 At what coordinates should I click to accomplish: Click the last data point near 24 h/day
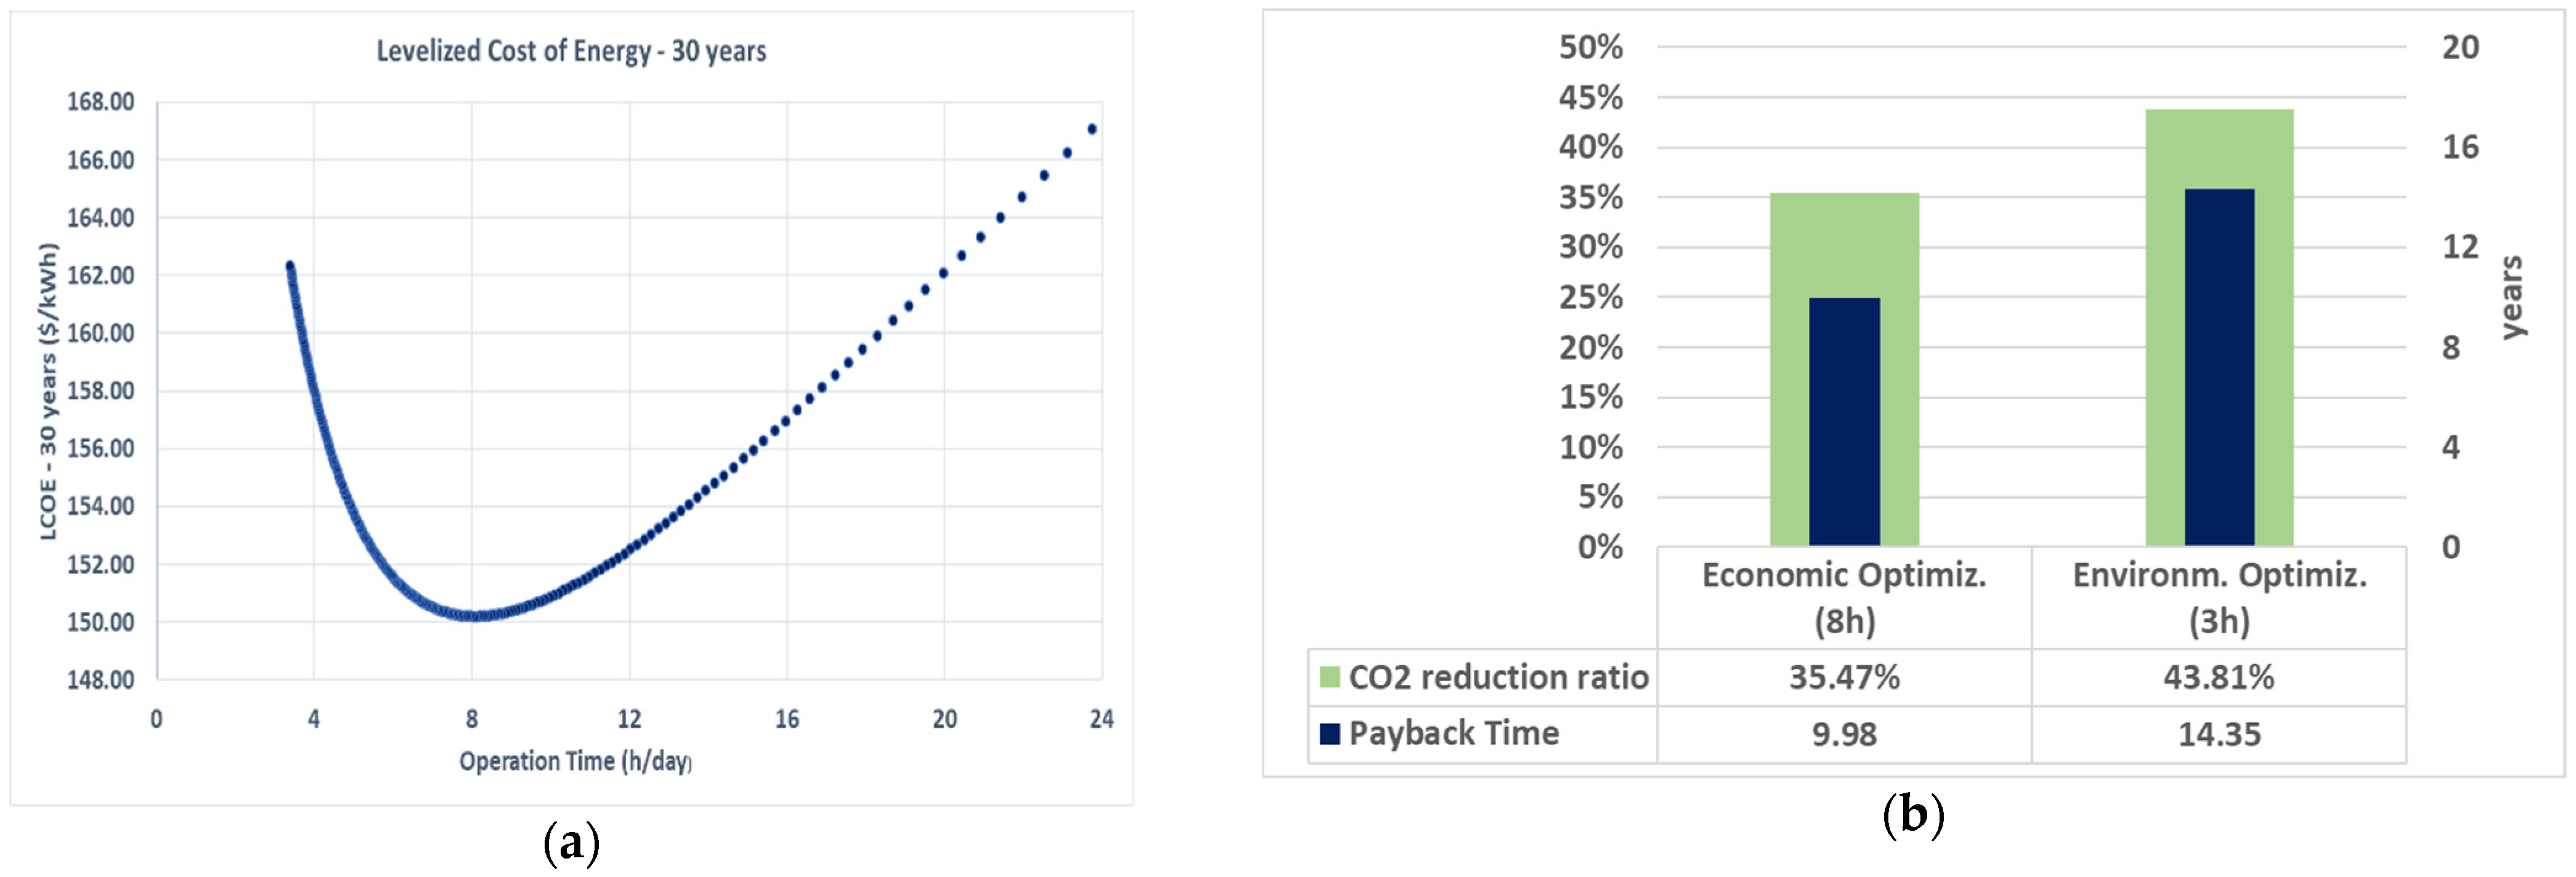[x=1091, y=129]
